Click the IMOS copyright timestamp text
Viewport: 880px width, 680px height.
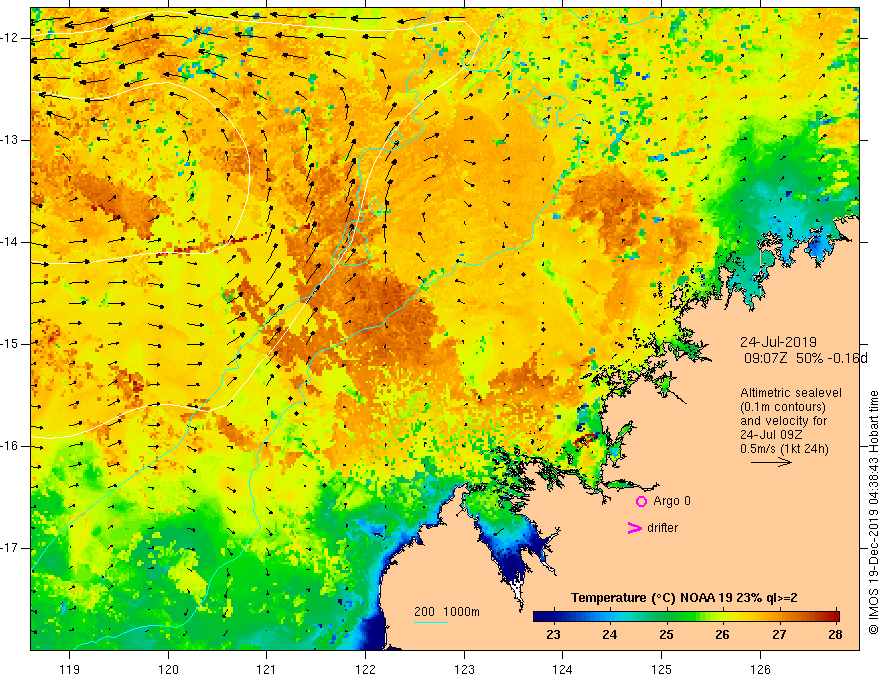[x=873, y=512]
